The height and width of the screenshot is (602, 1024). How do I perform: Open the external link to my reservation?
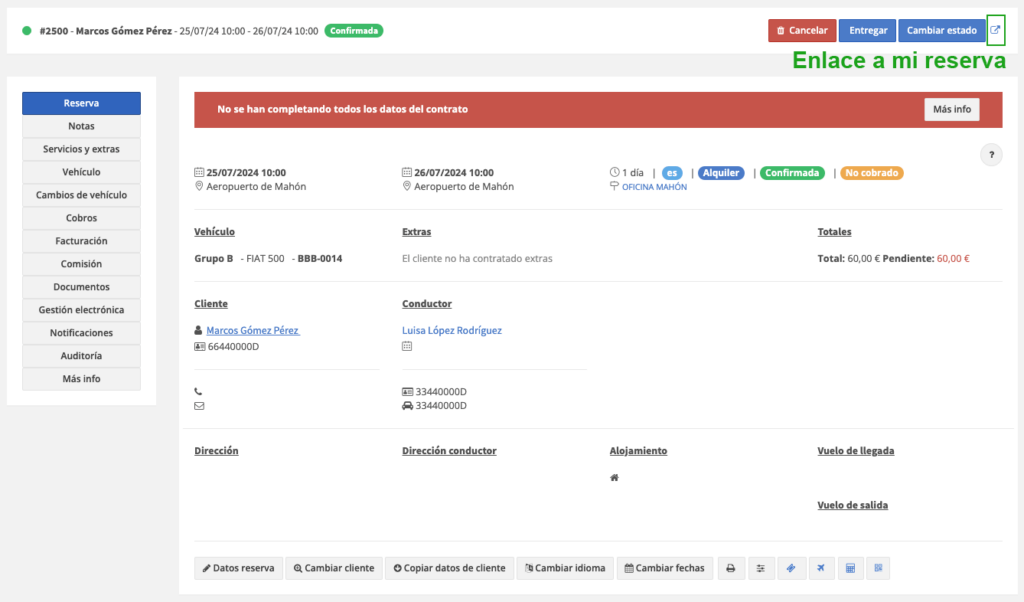click(x=995, y=30)
